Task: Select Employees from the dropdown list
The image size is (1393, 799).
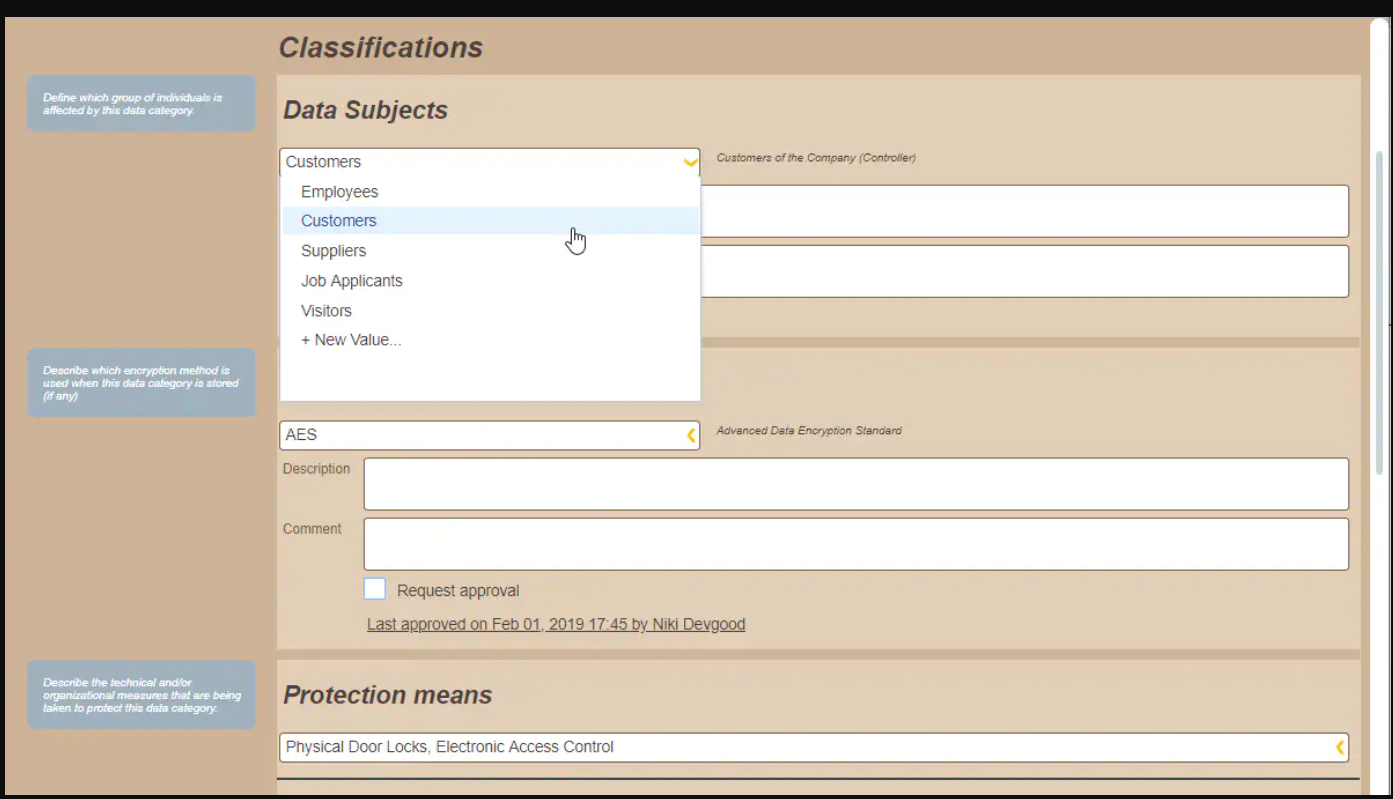Action: click(x=339, y=191)
